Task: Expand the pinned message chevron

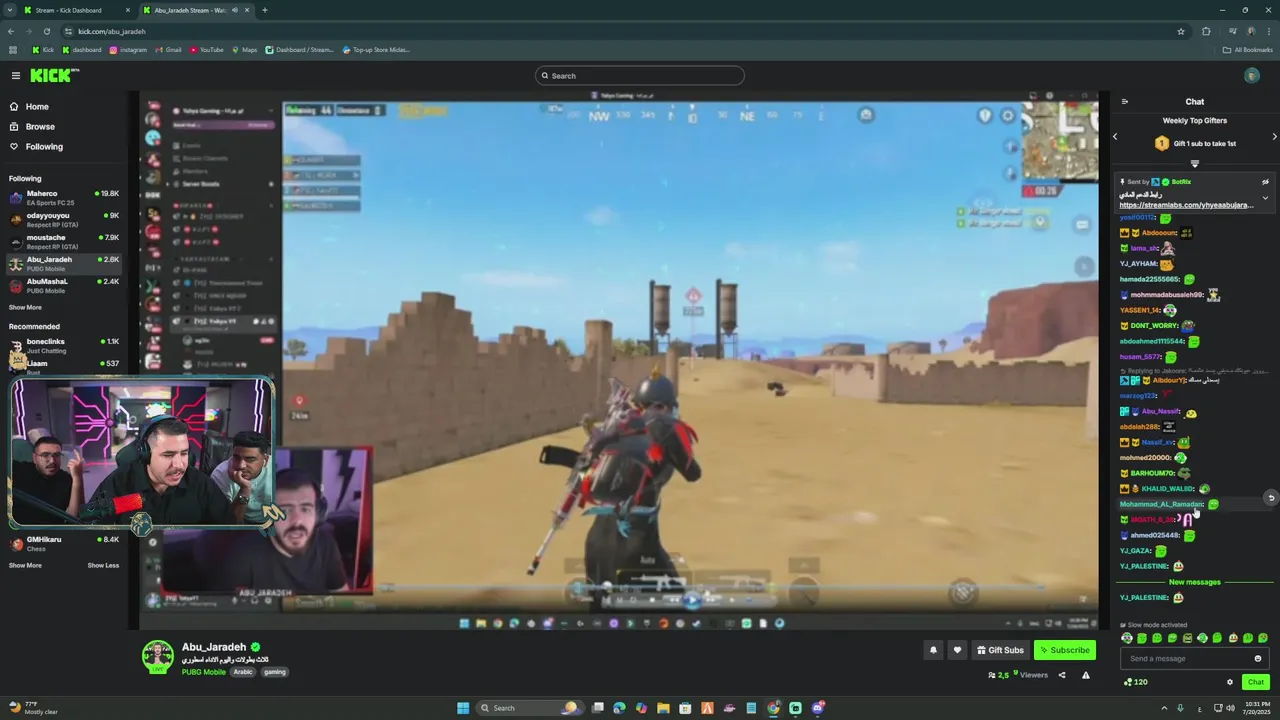Action: tap(1265, 198)
